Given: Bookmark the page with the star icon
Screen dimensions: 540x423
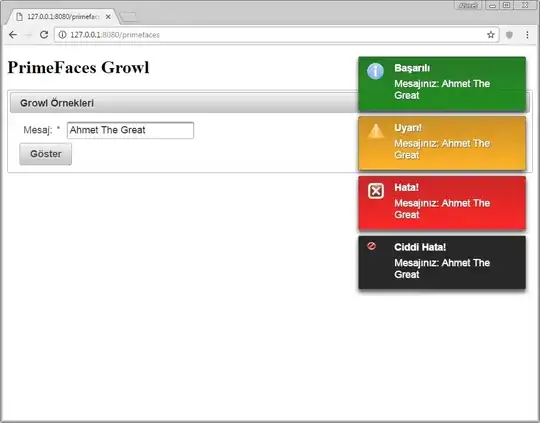Looking at the screenshot, I should pos(491,35).
